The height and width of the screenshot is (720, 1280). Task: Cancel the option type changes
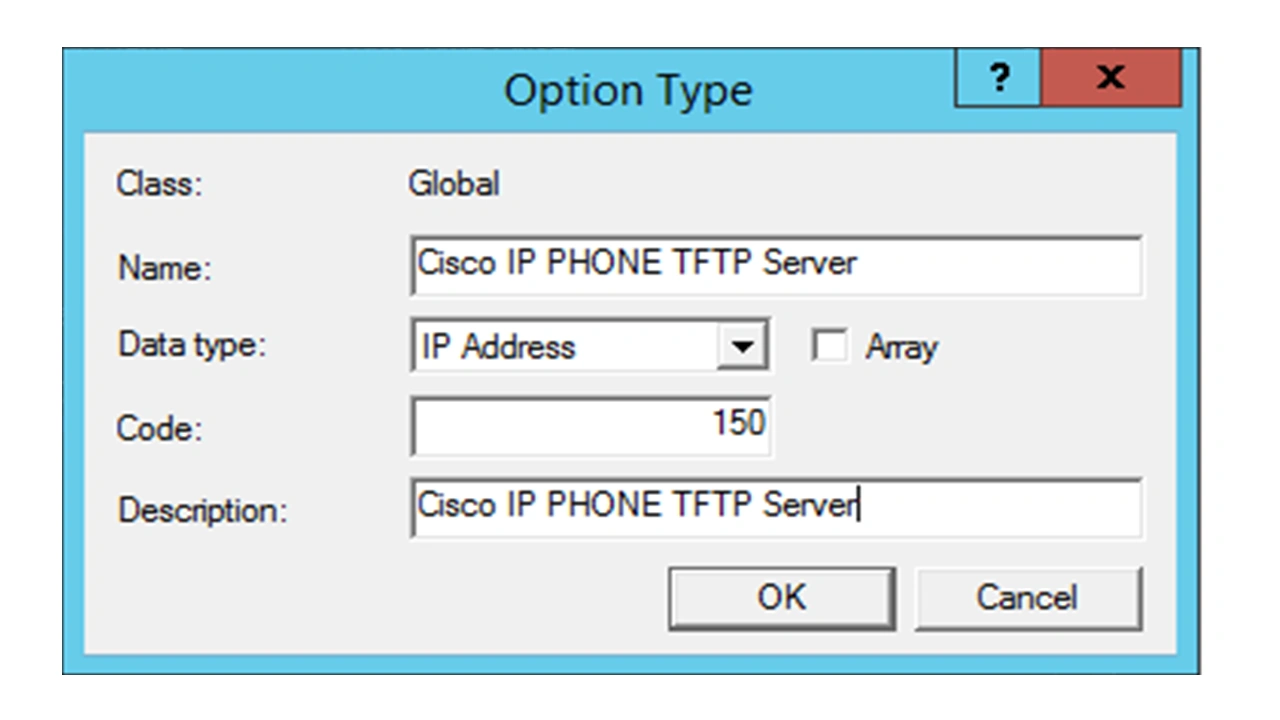click(x=1027, y=598)
